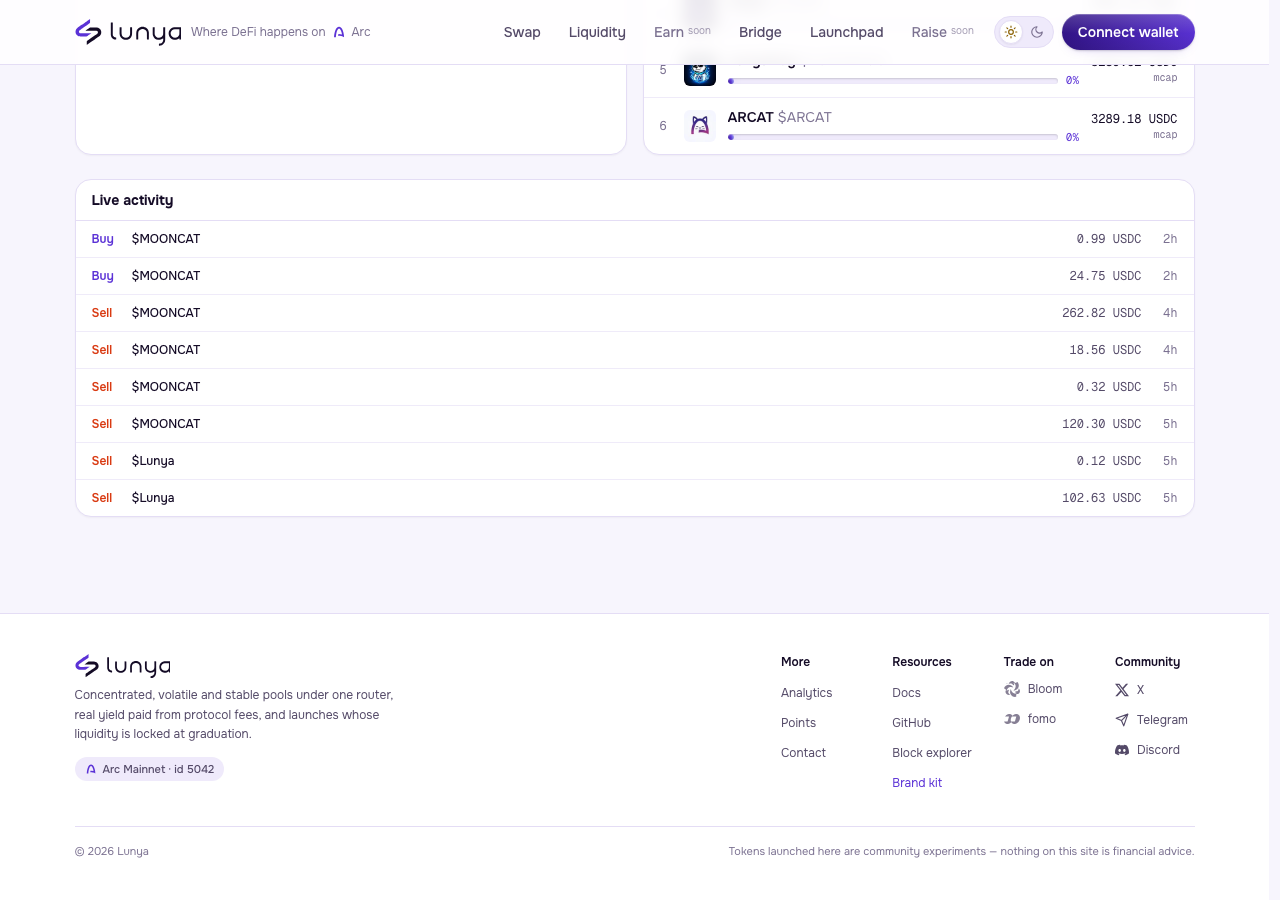The width and height of the screenshot is (1280, 900).
Task: Open the rank 5 token avatar
Action: 700,72
